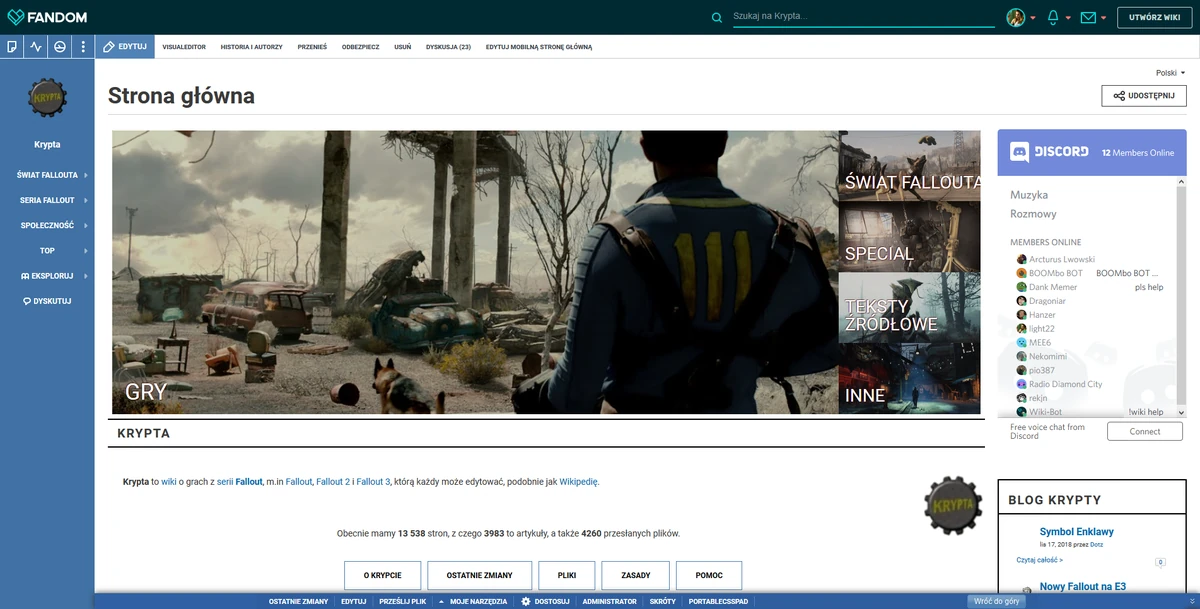
Task: Expand the Świat Fallouta sidebar menu
Action: pos(47,175)
